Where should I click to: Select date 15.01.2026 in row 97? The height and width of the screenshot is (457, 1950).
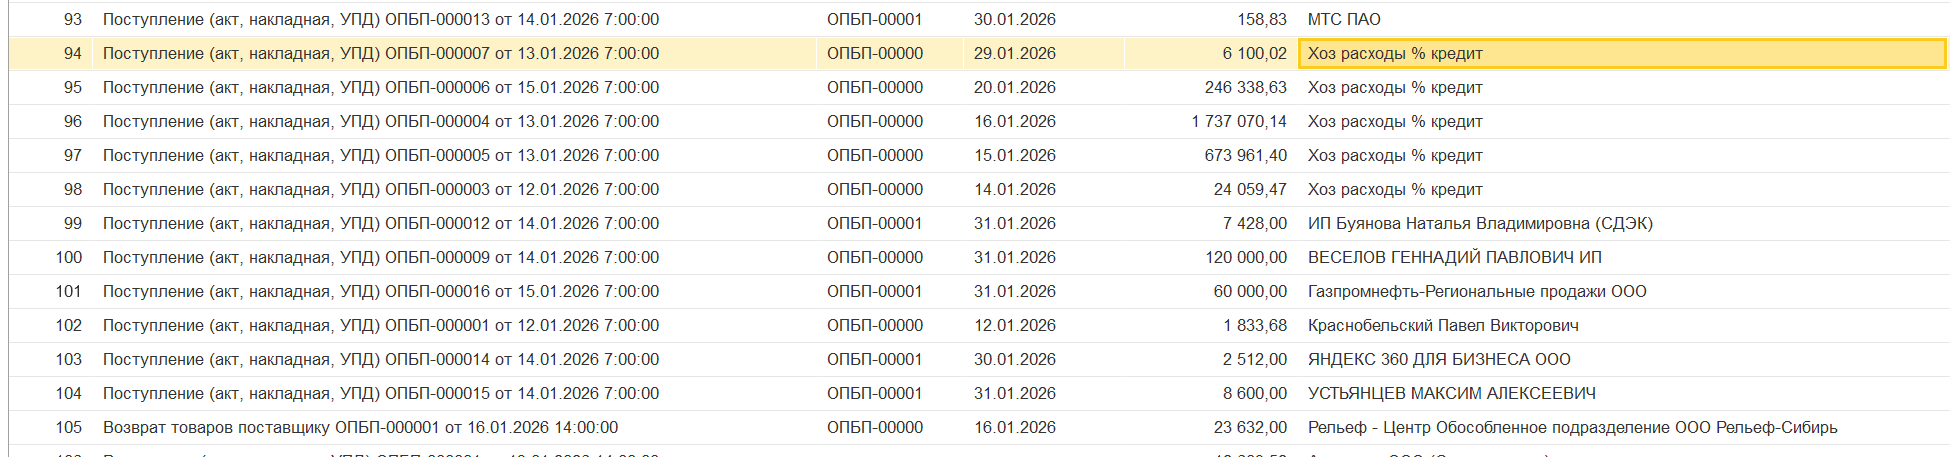1014,156
